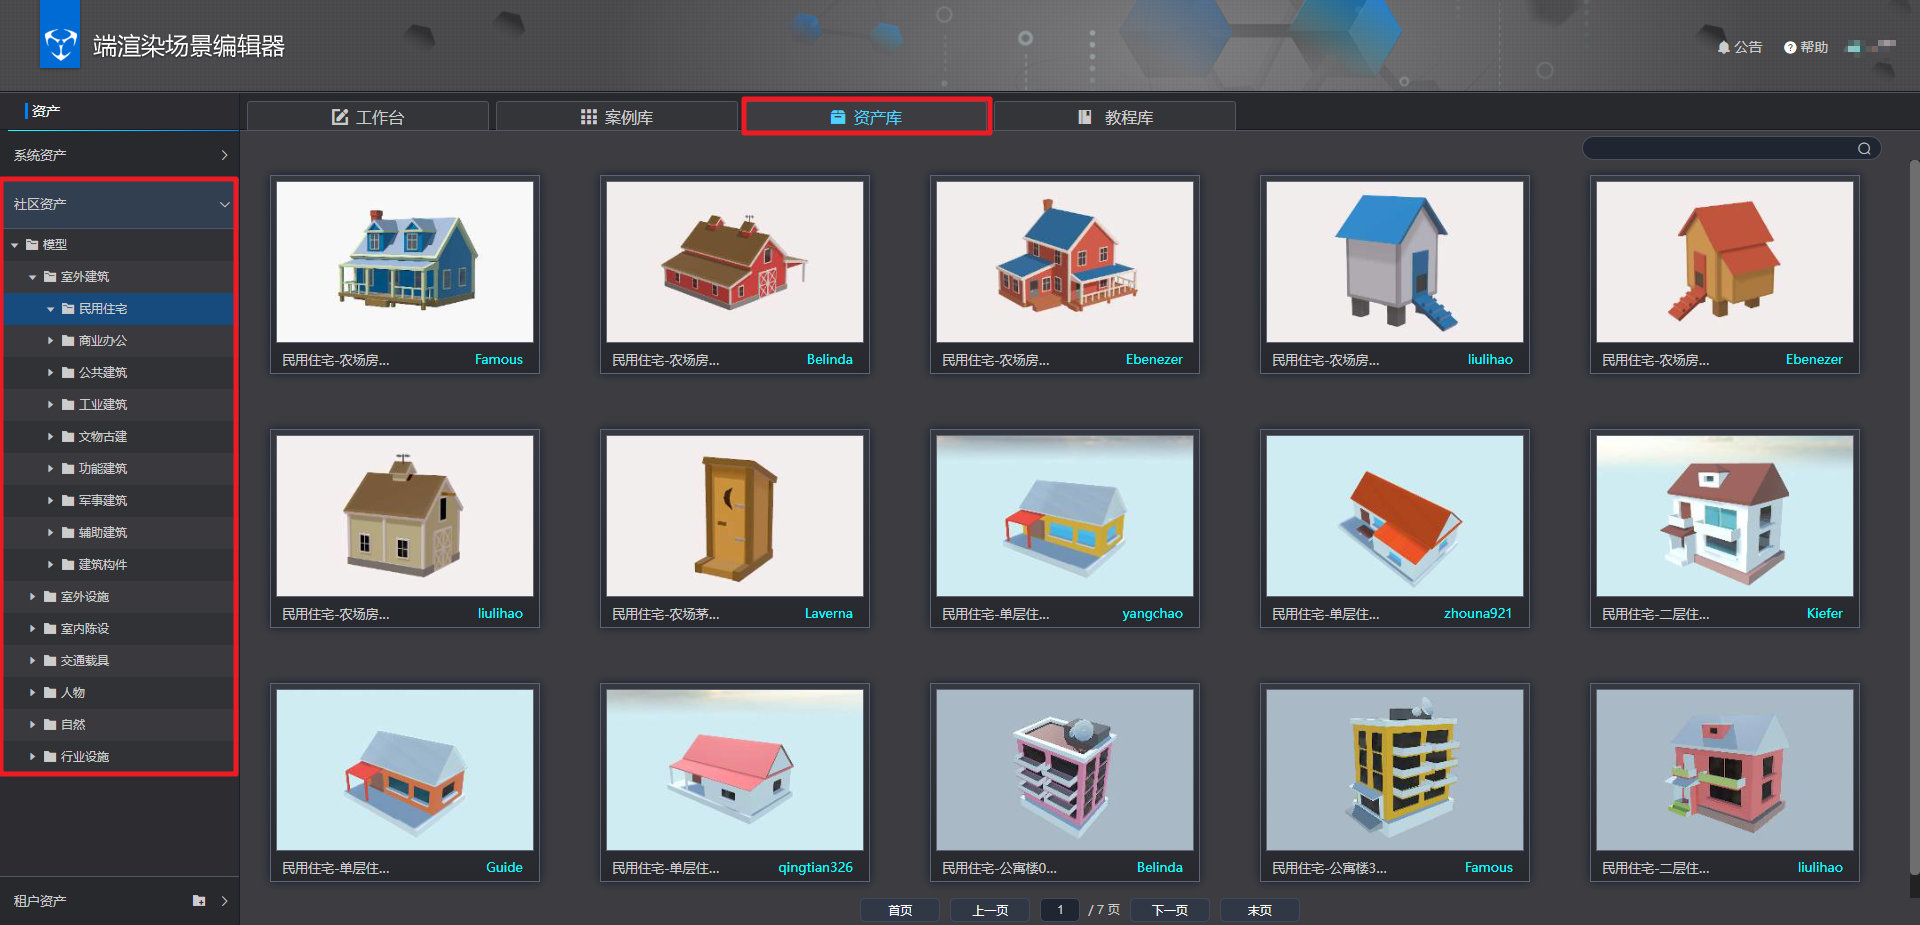Click author name qingtian326

815,868
